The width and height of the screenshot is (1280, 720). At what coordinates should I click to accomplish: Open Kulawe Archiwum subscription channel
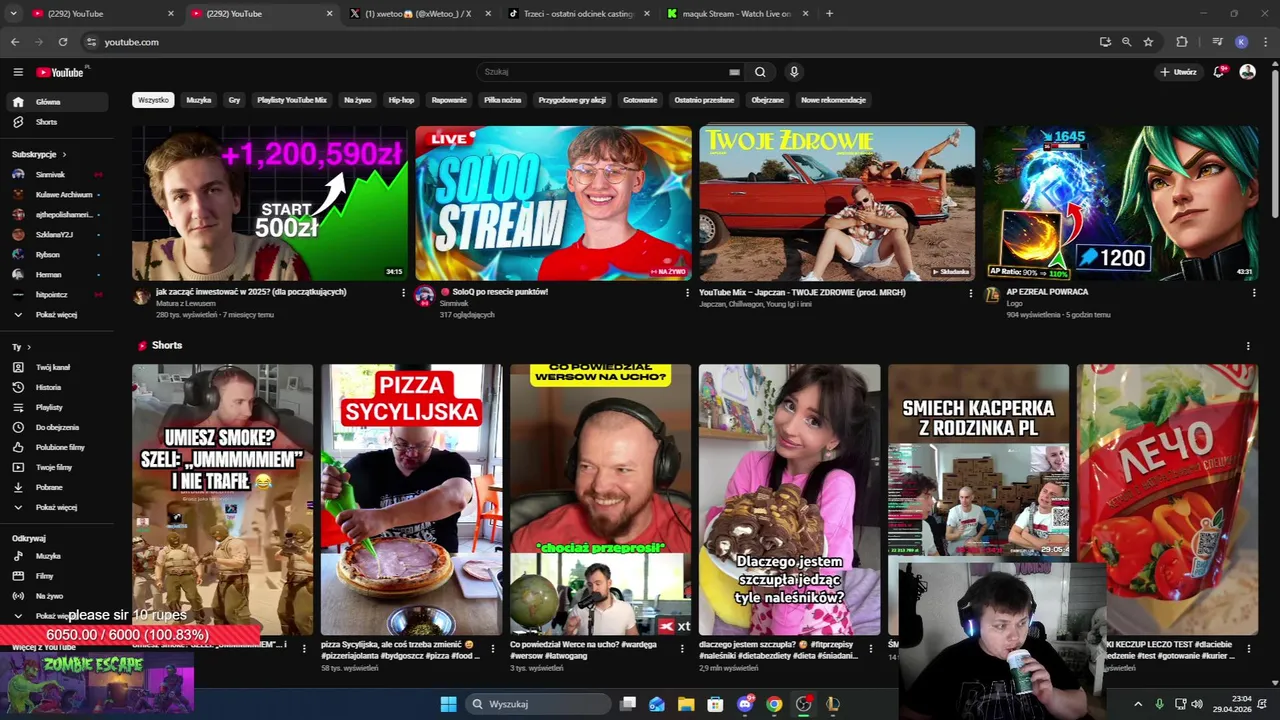click(x=56, y=194)
